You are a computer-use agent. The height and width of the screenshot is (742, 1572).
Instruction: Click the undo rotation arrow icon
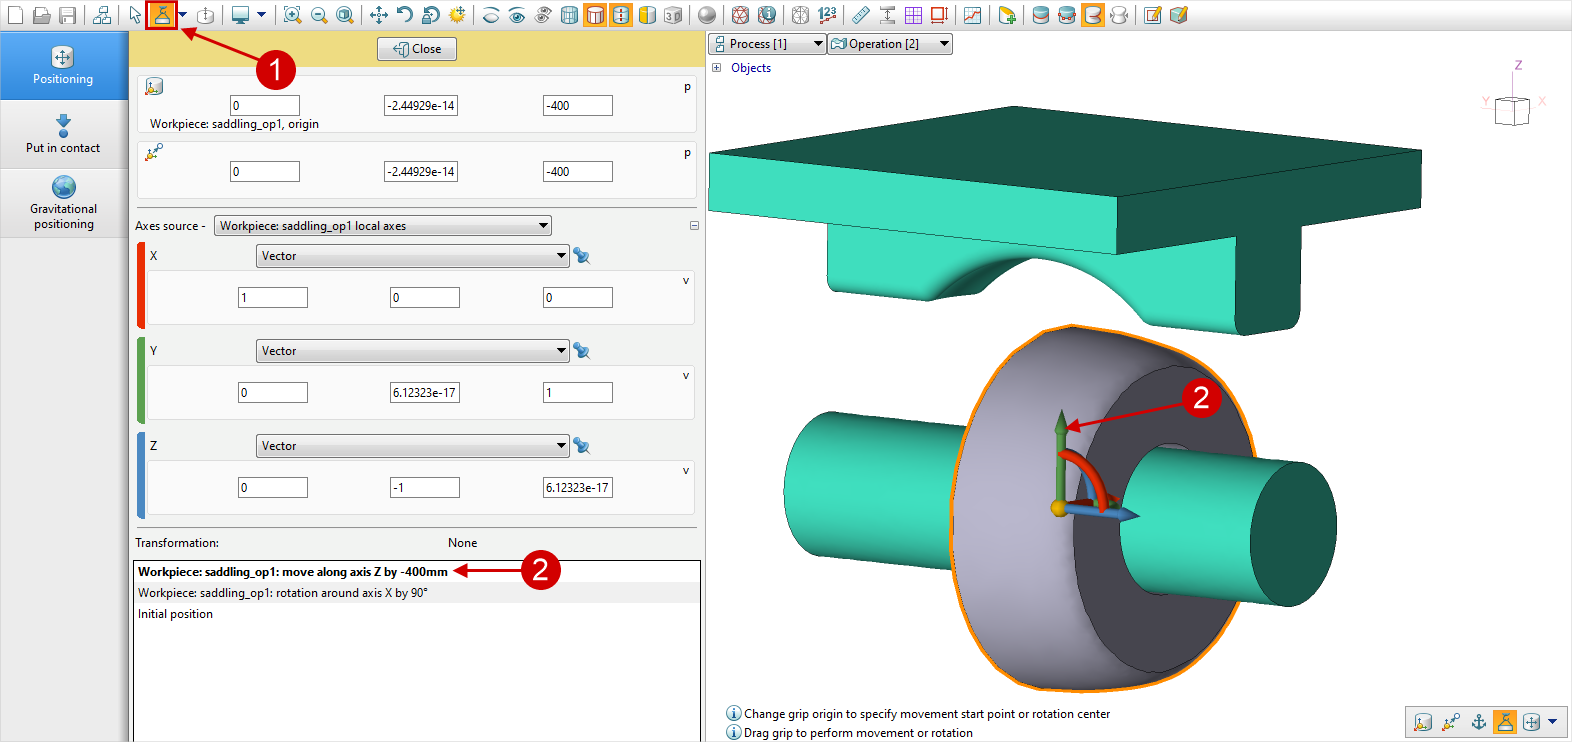(405, 15)
